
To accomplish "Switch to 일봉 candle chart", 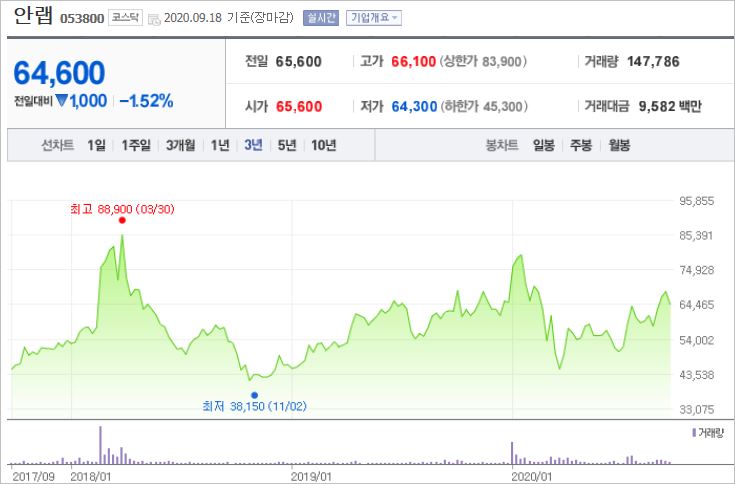I will point(544,145).
